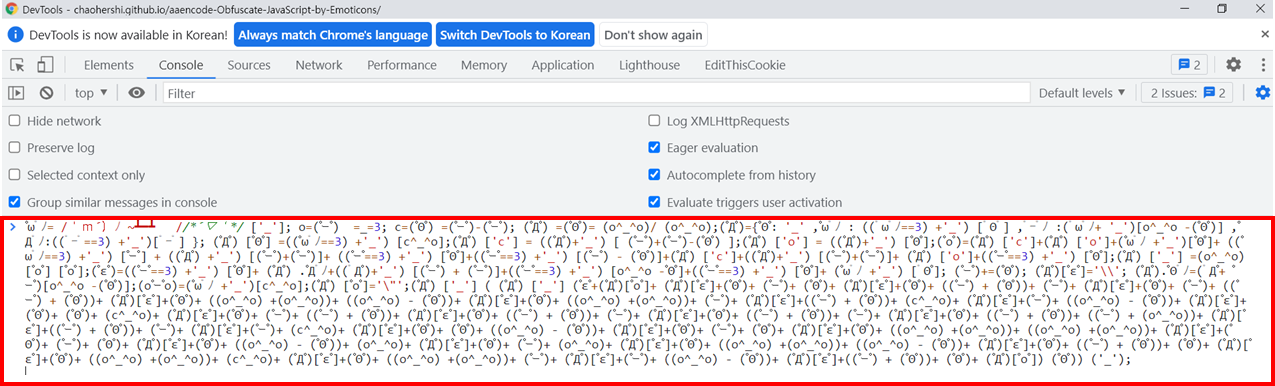Maximize the DevTools window
This screenshot has width=1275, height=386.
(1222, 8)
